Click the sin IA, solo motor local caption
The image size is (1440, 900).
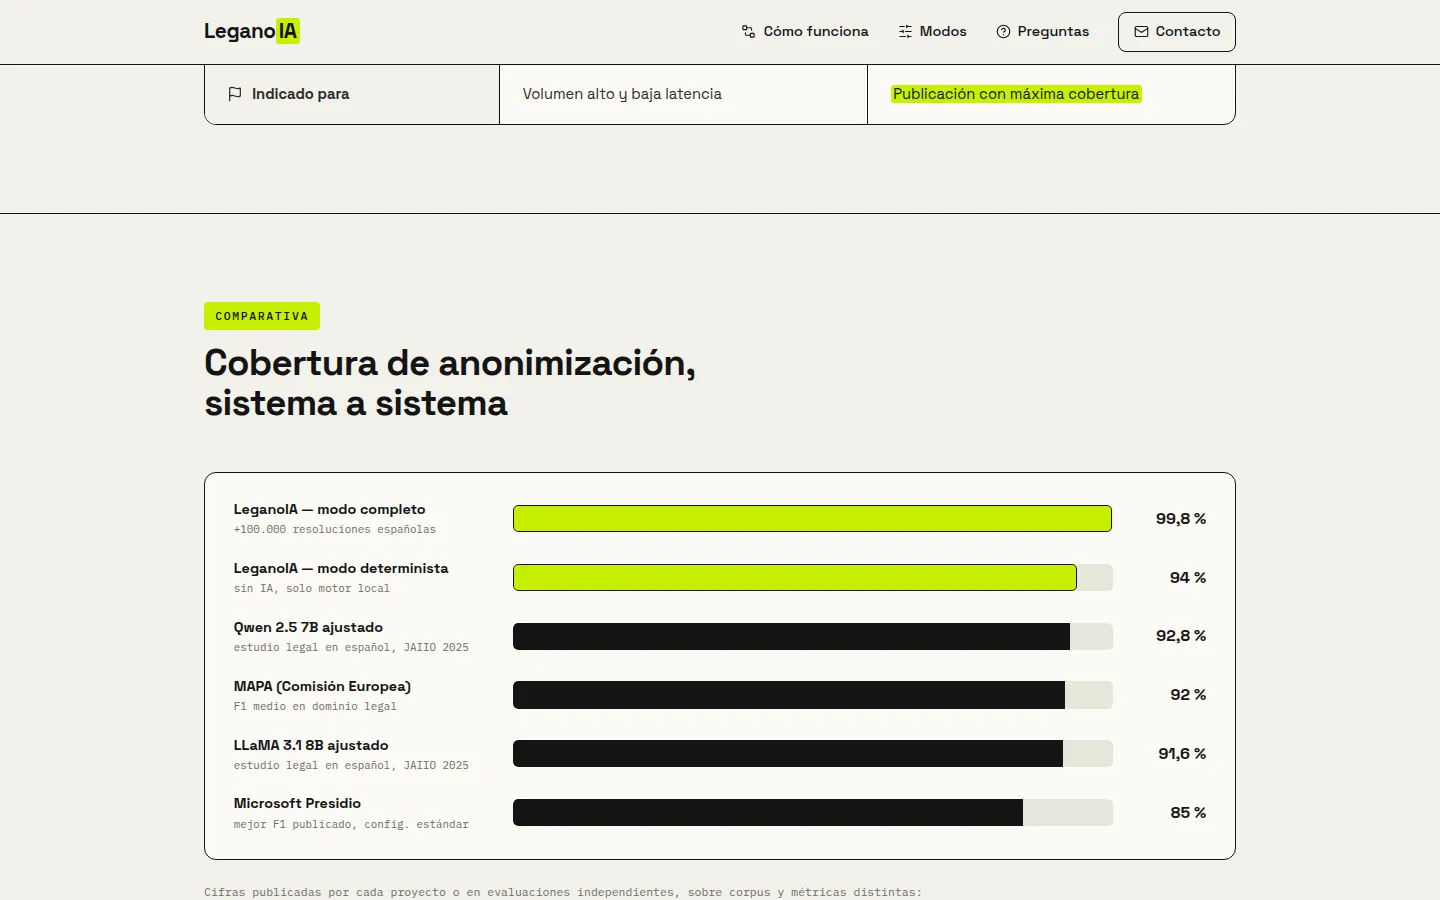point(312,589)
